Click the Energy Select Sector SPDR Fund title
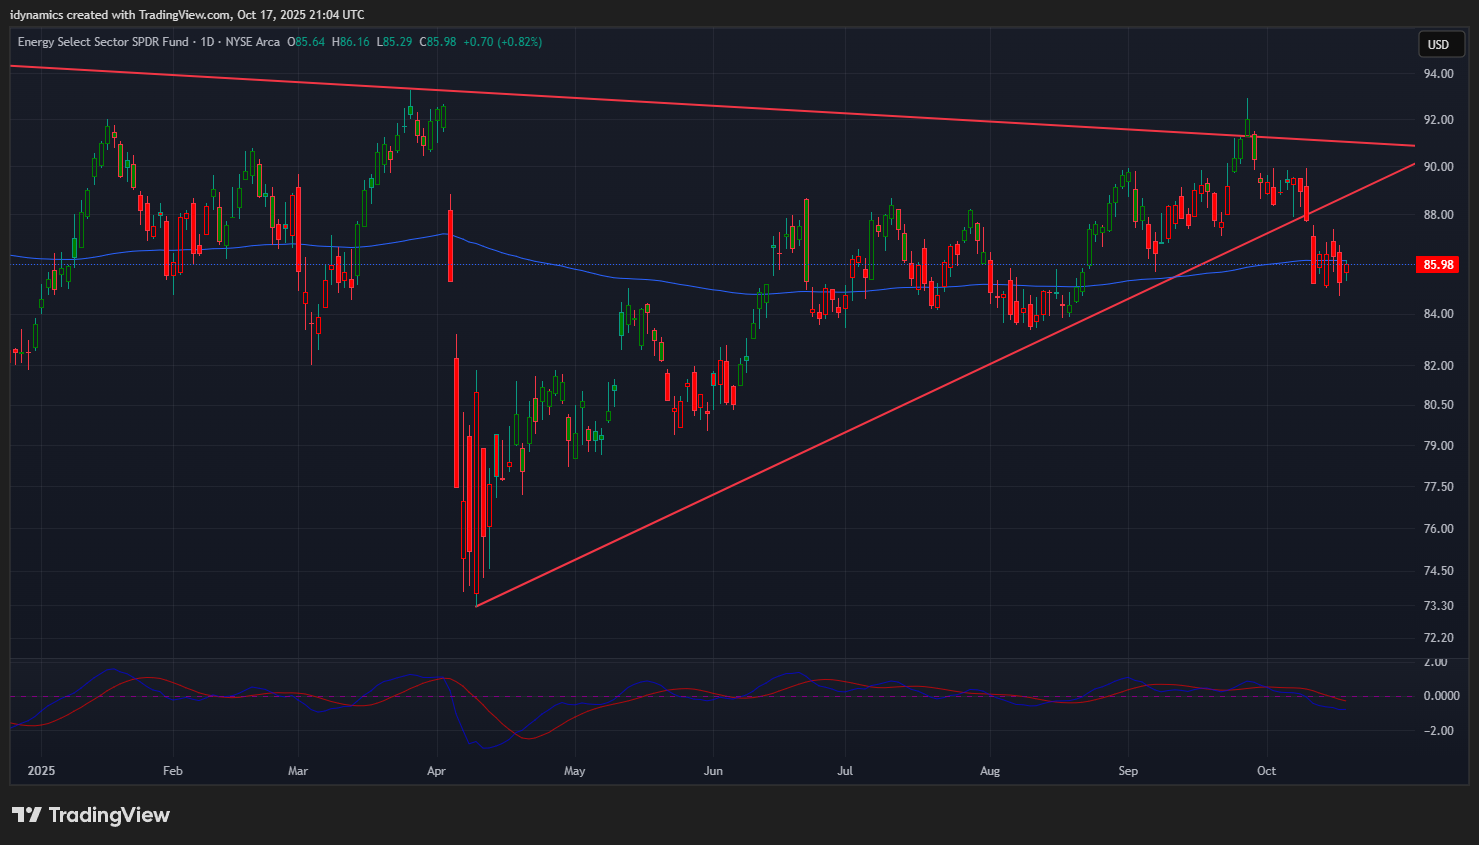Screen dimensions: 1479x845 (x=103, y=42)
